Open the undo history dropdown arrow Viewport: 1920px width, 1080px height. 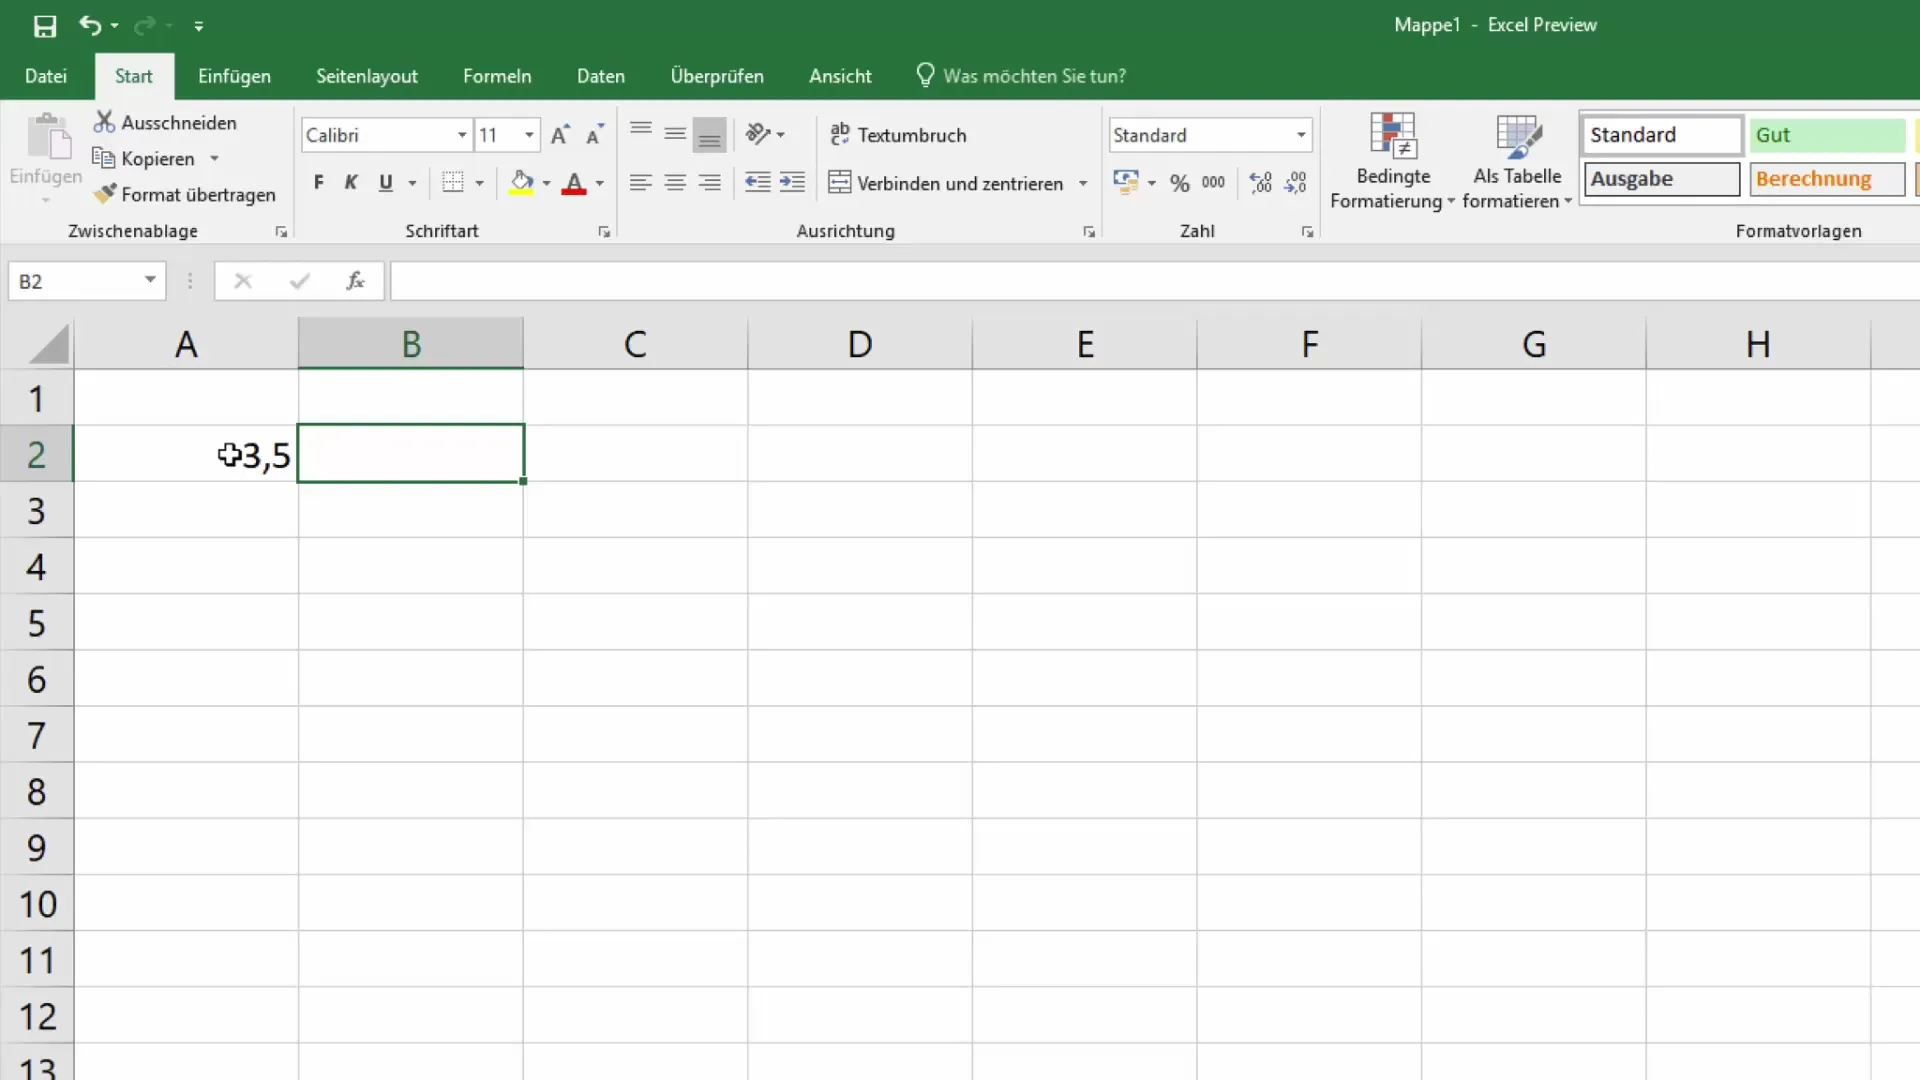click(x=115, y=26)
